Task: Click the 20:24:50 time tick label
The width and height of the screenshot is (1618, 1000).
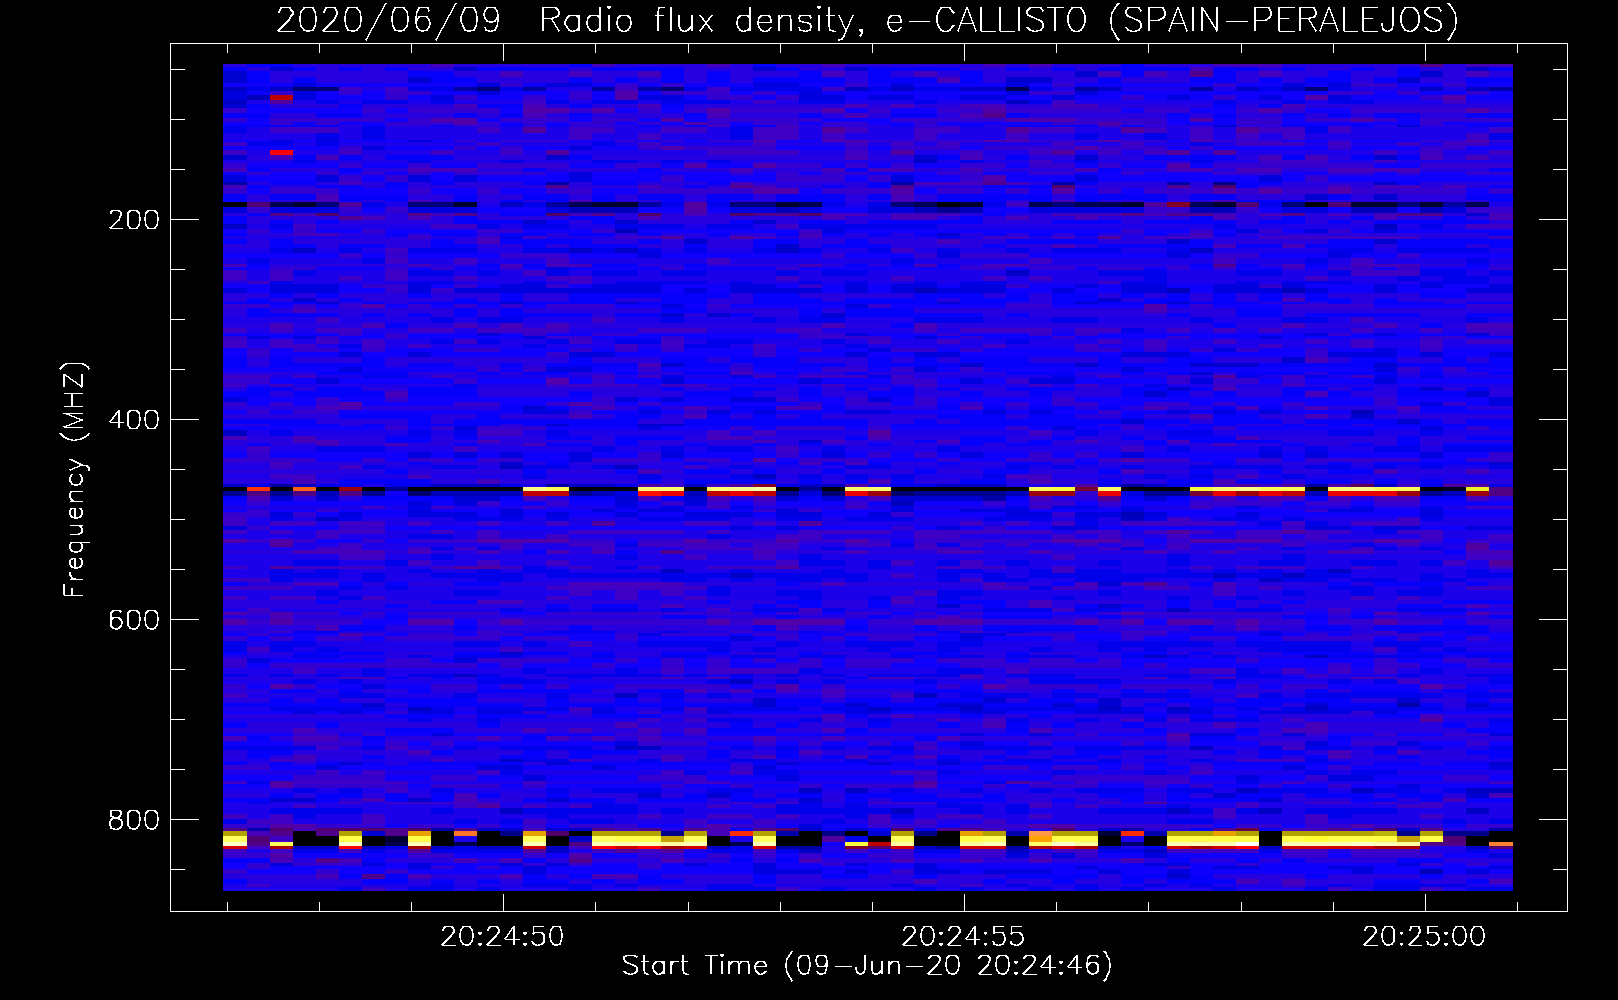Action: click(x=502, y=937)
